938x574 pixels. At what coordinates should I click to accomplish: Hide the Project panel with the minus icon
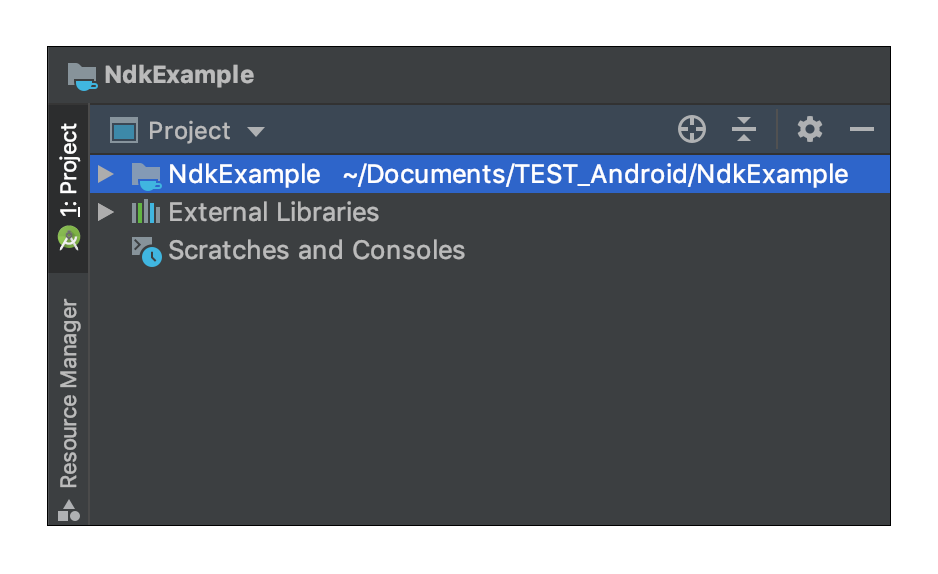tap(861, 129)
